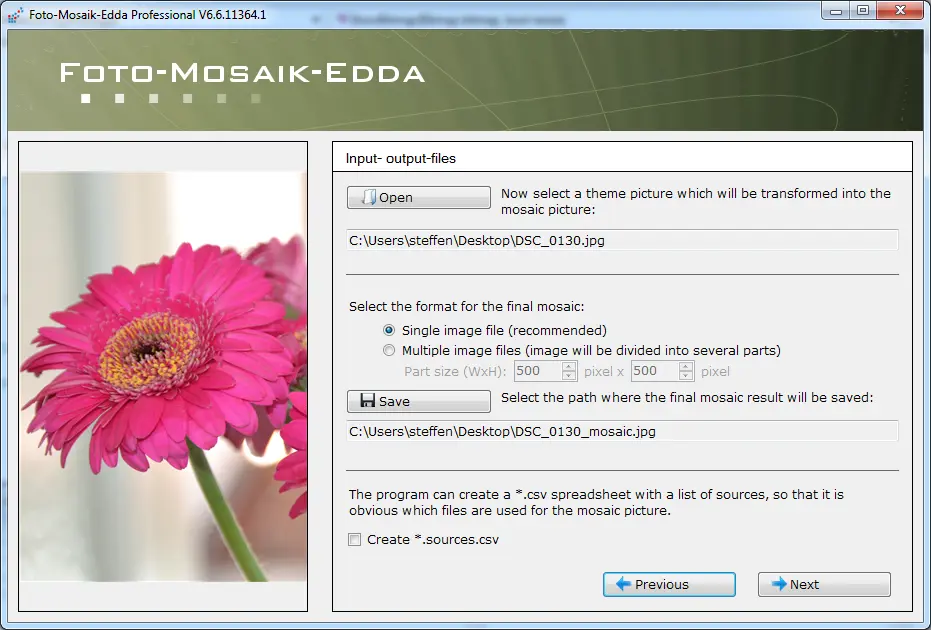Increase part width with up arrow
Screen dimensions: 931x630
(569, 366)
